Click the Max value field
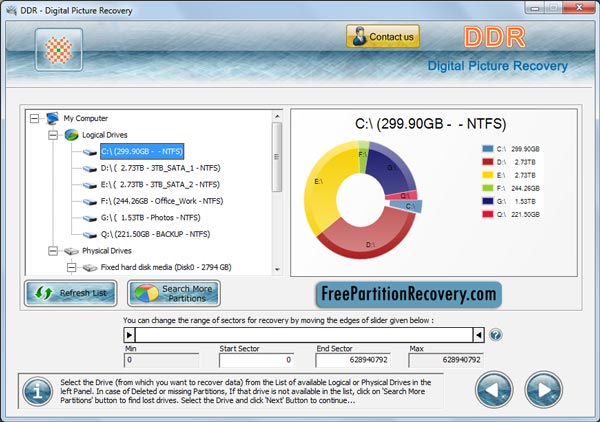Screen dimensions: 600x422 [446, 360]
